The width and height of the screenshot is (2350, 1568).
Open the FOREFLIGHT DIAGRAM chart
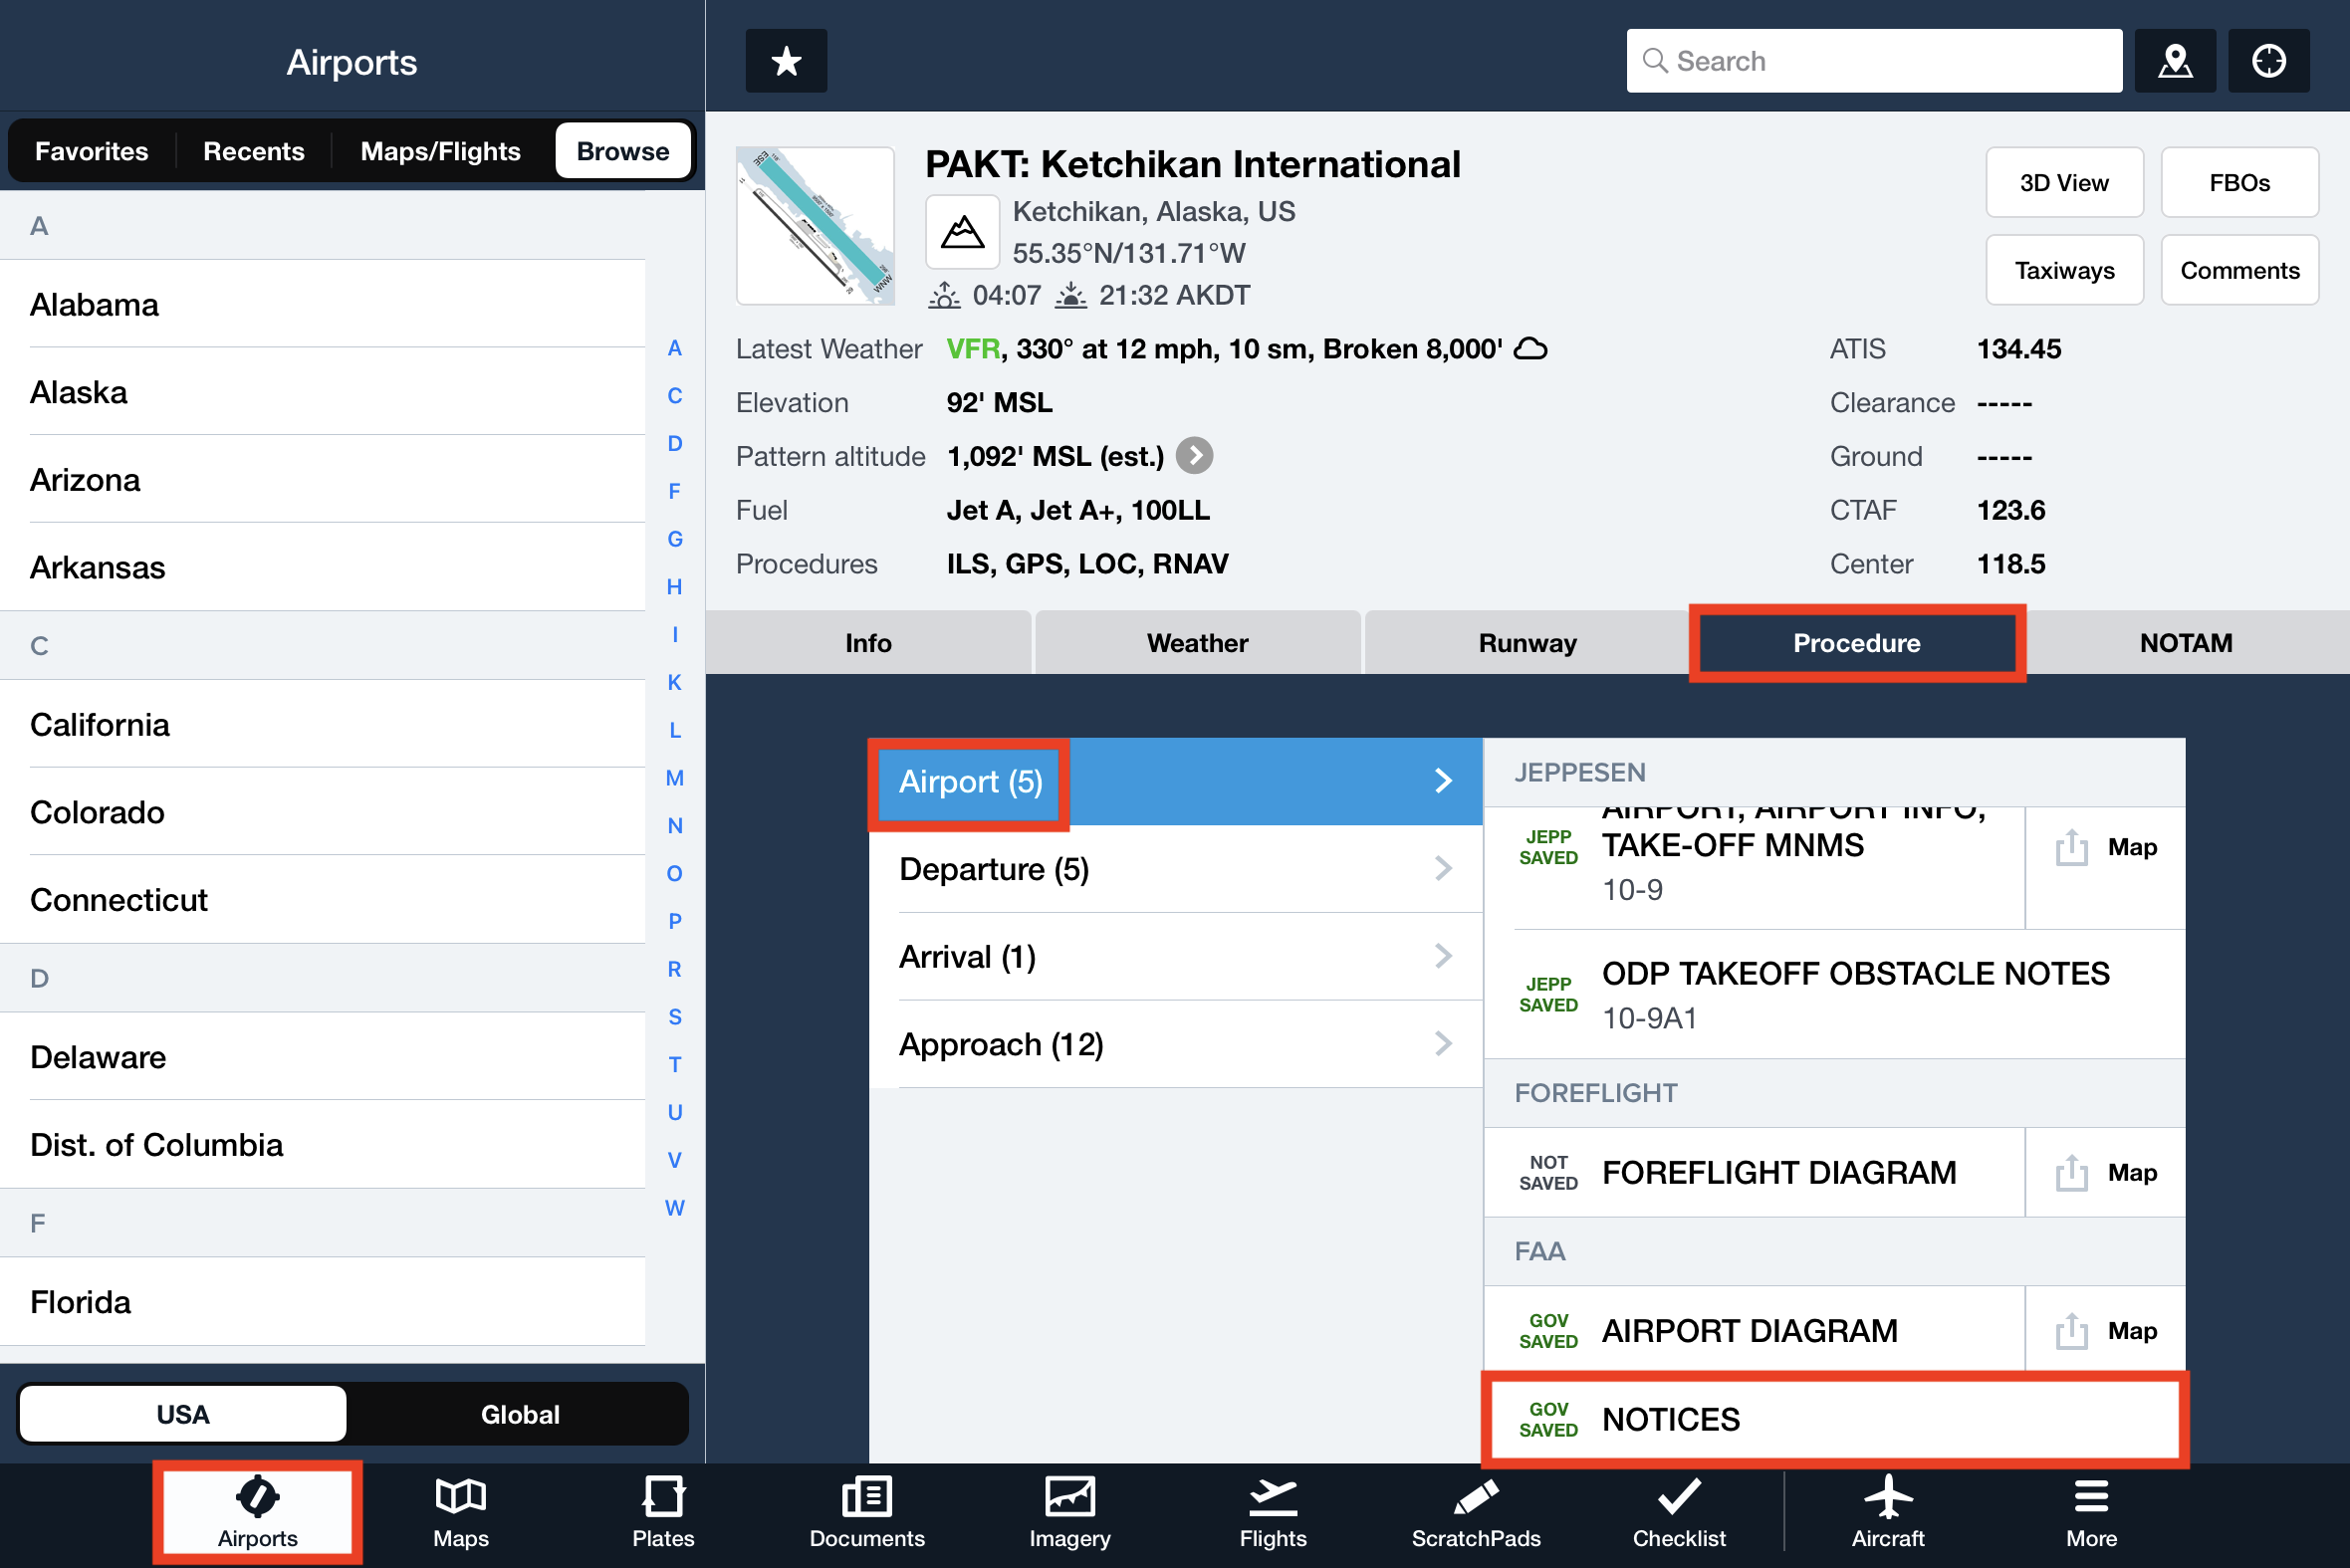pyautogui.click(x=1754, y=1172)
